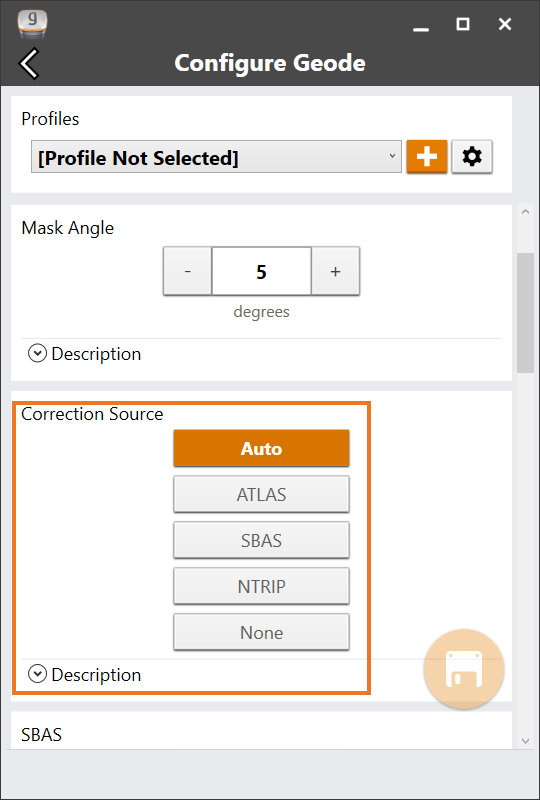Increase mask angle with plus button
Screen dimensions: 540x800
pyautogui.click(x=335, y=271)
